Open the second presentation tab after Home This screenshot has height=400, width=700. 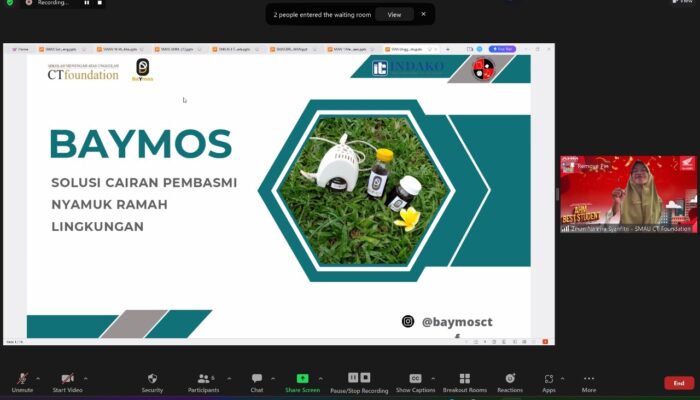click(120, 50)
